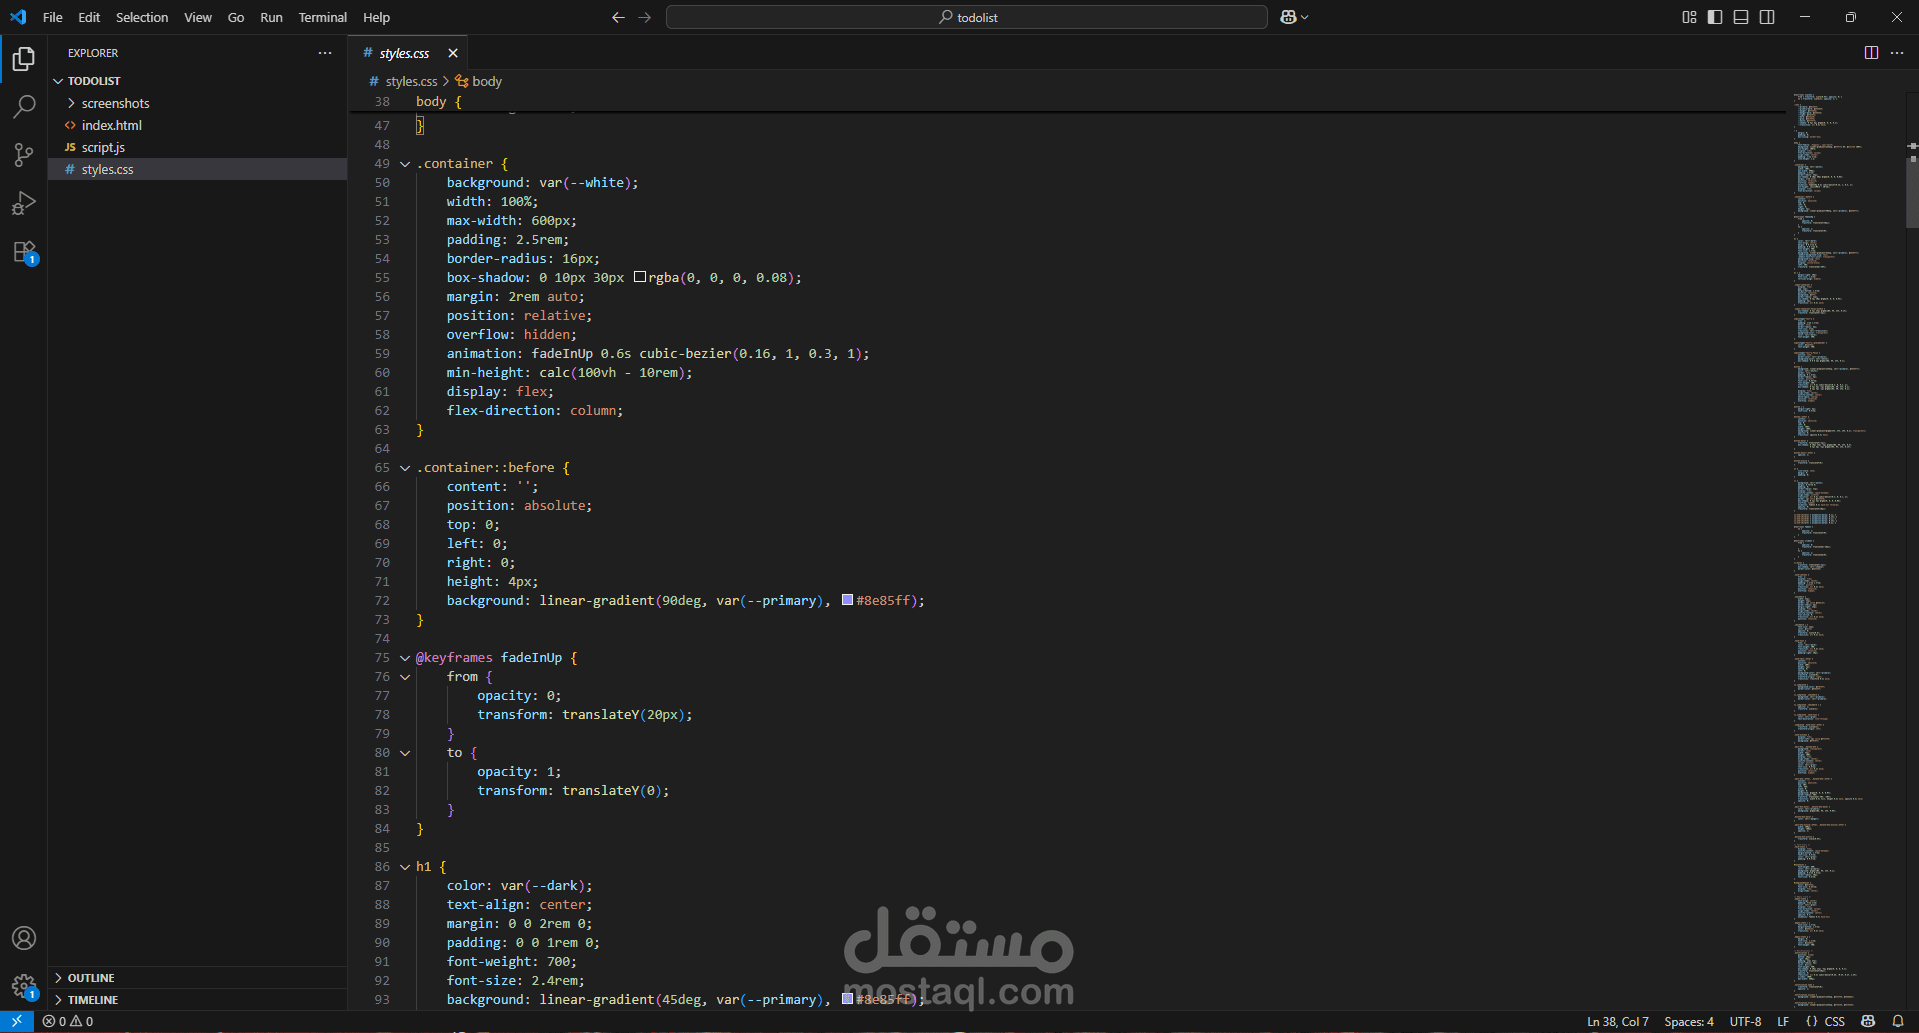Open the File menu

click(x=53, y=17)
